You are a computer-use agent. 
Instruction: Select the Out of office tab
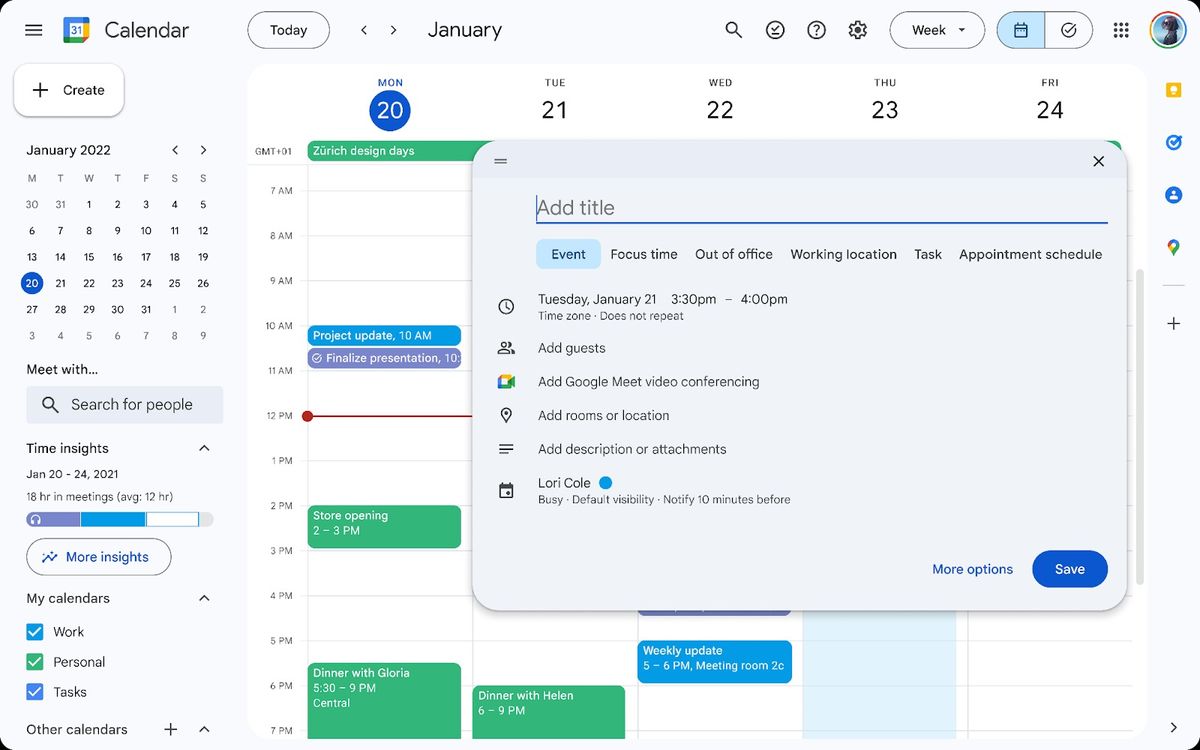click(x=733, y=254)
